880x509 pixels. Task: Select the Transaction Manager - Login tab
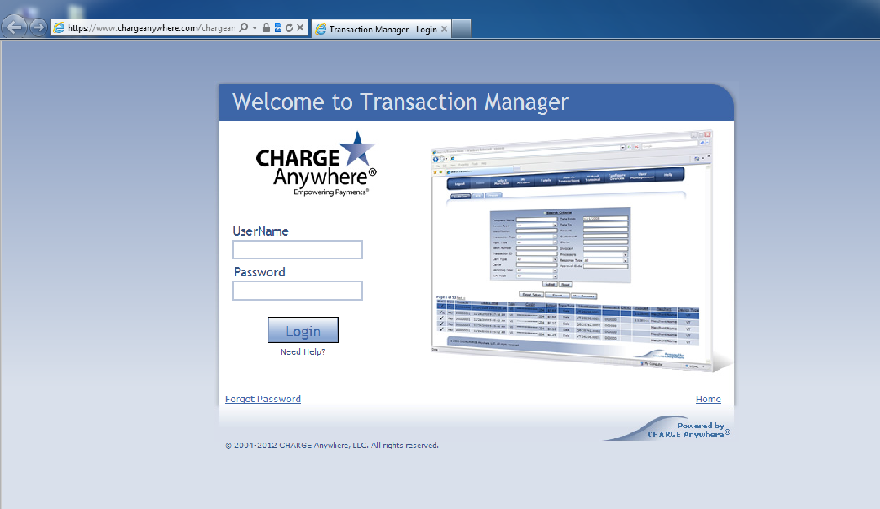click(x=375, y=29)
